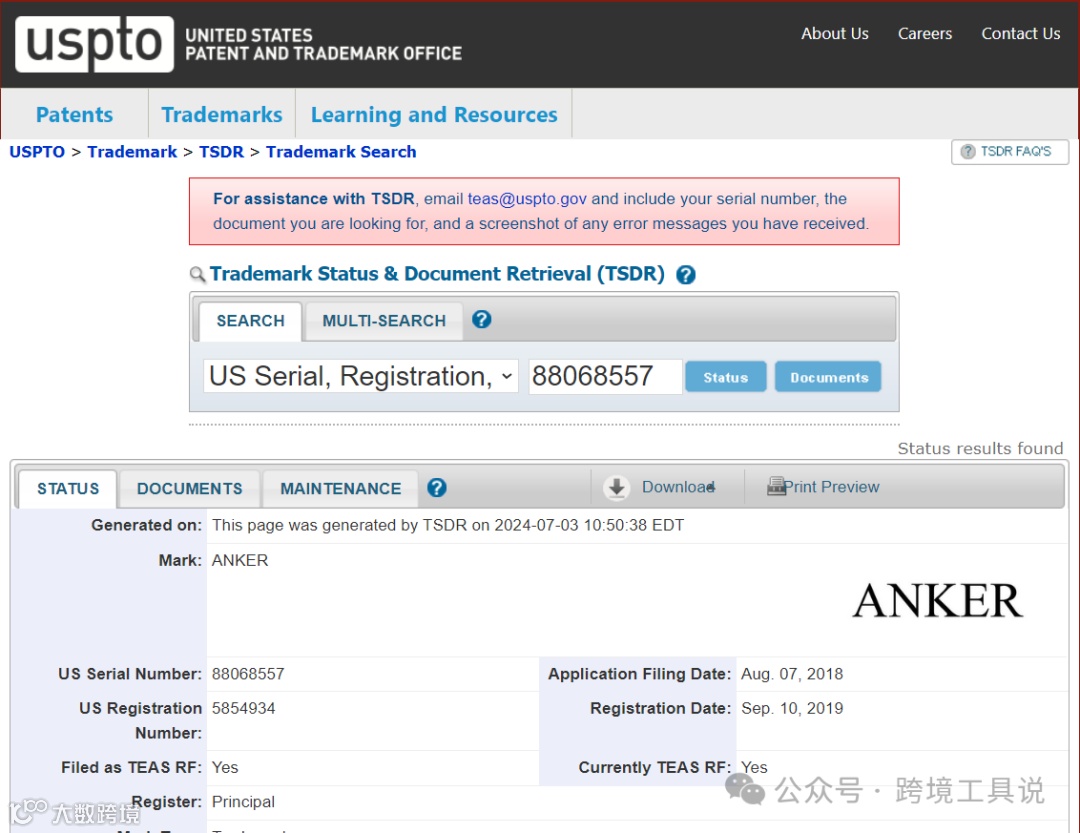Click the teas@uspto.gov email link
The image size is (1080, 833).
click(x=527, y=199)
